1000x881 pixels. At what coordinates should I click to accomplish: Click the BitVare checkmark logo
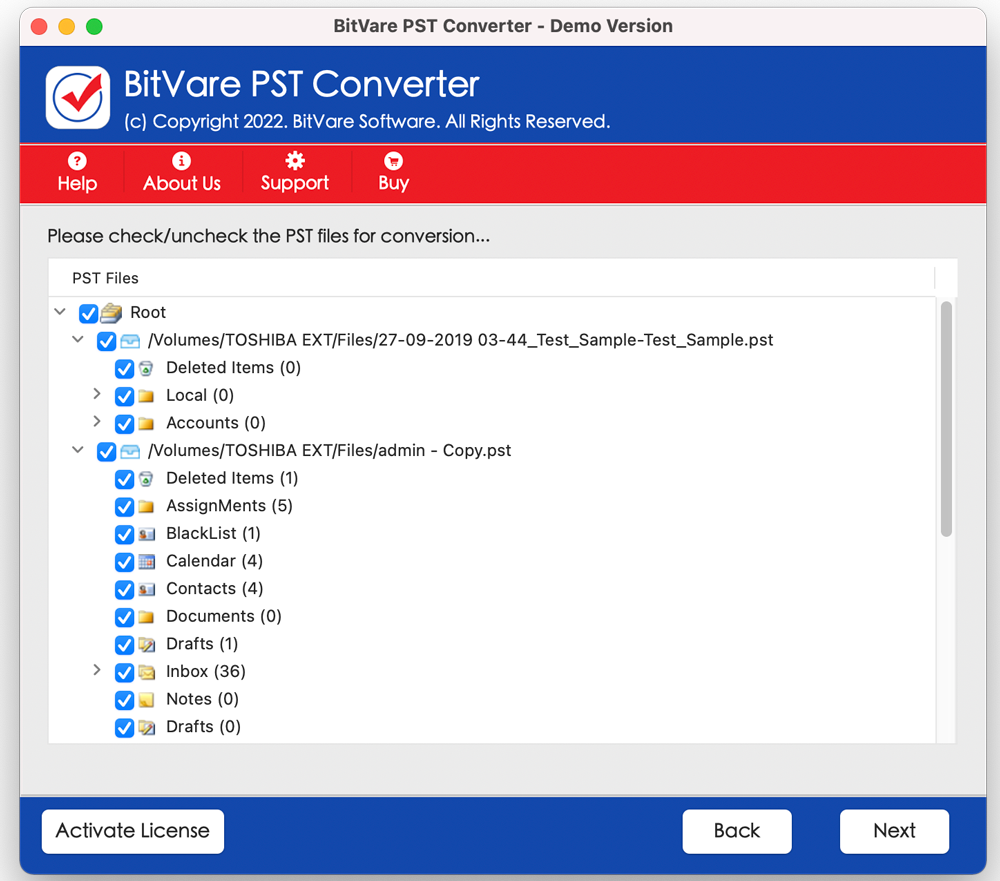coord(78,98)
